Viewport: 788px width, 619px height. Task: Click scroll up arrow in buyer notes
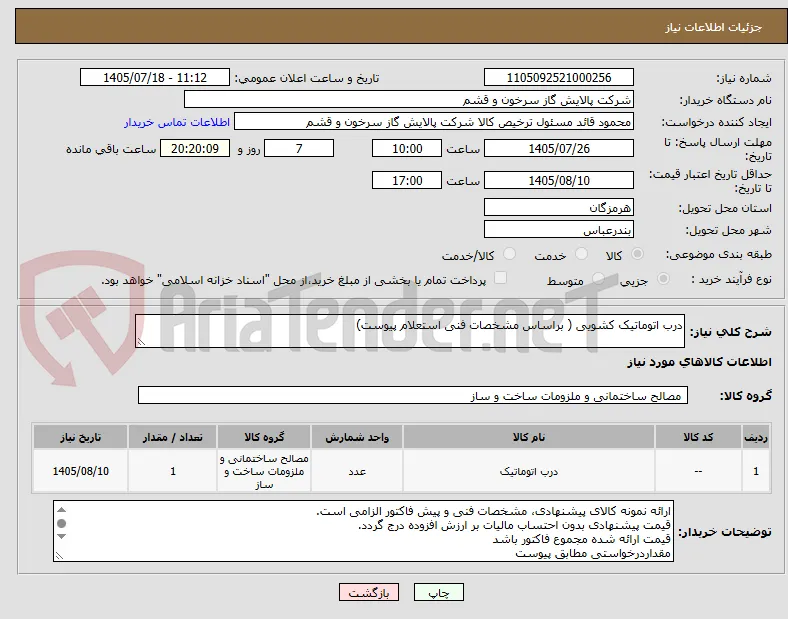pos(61,510)
